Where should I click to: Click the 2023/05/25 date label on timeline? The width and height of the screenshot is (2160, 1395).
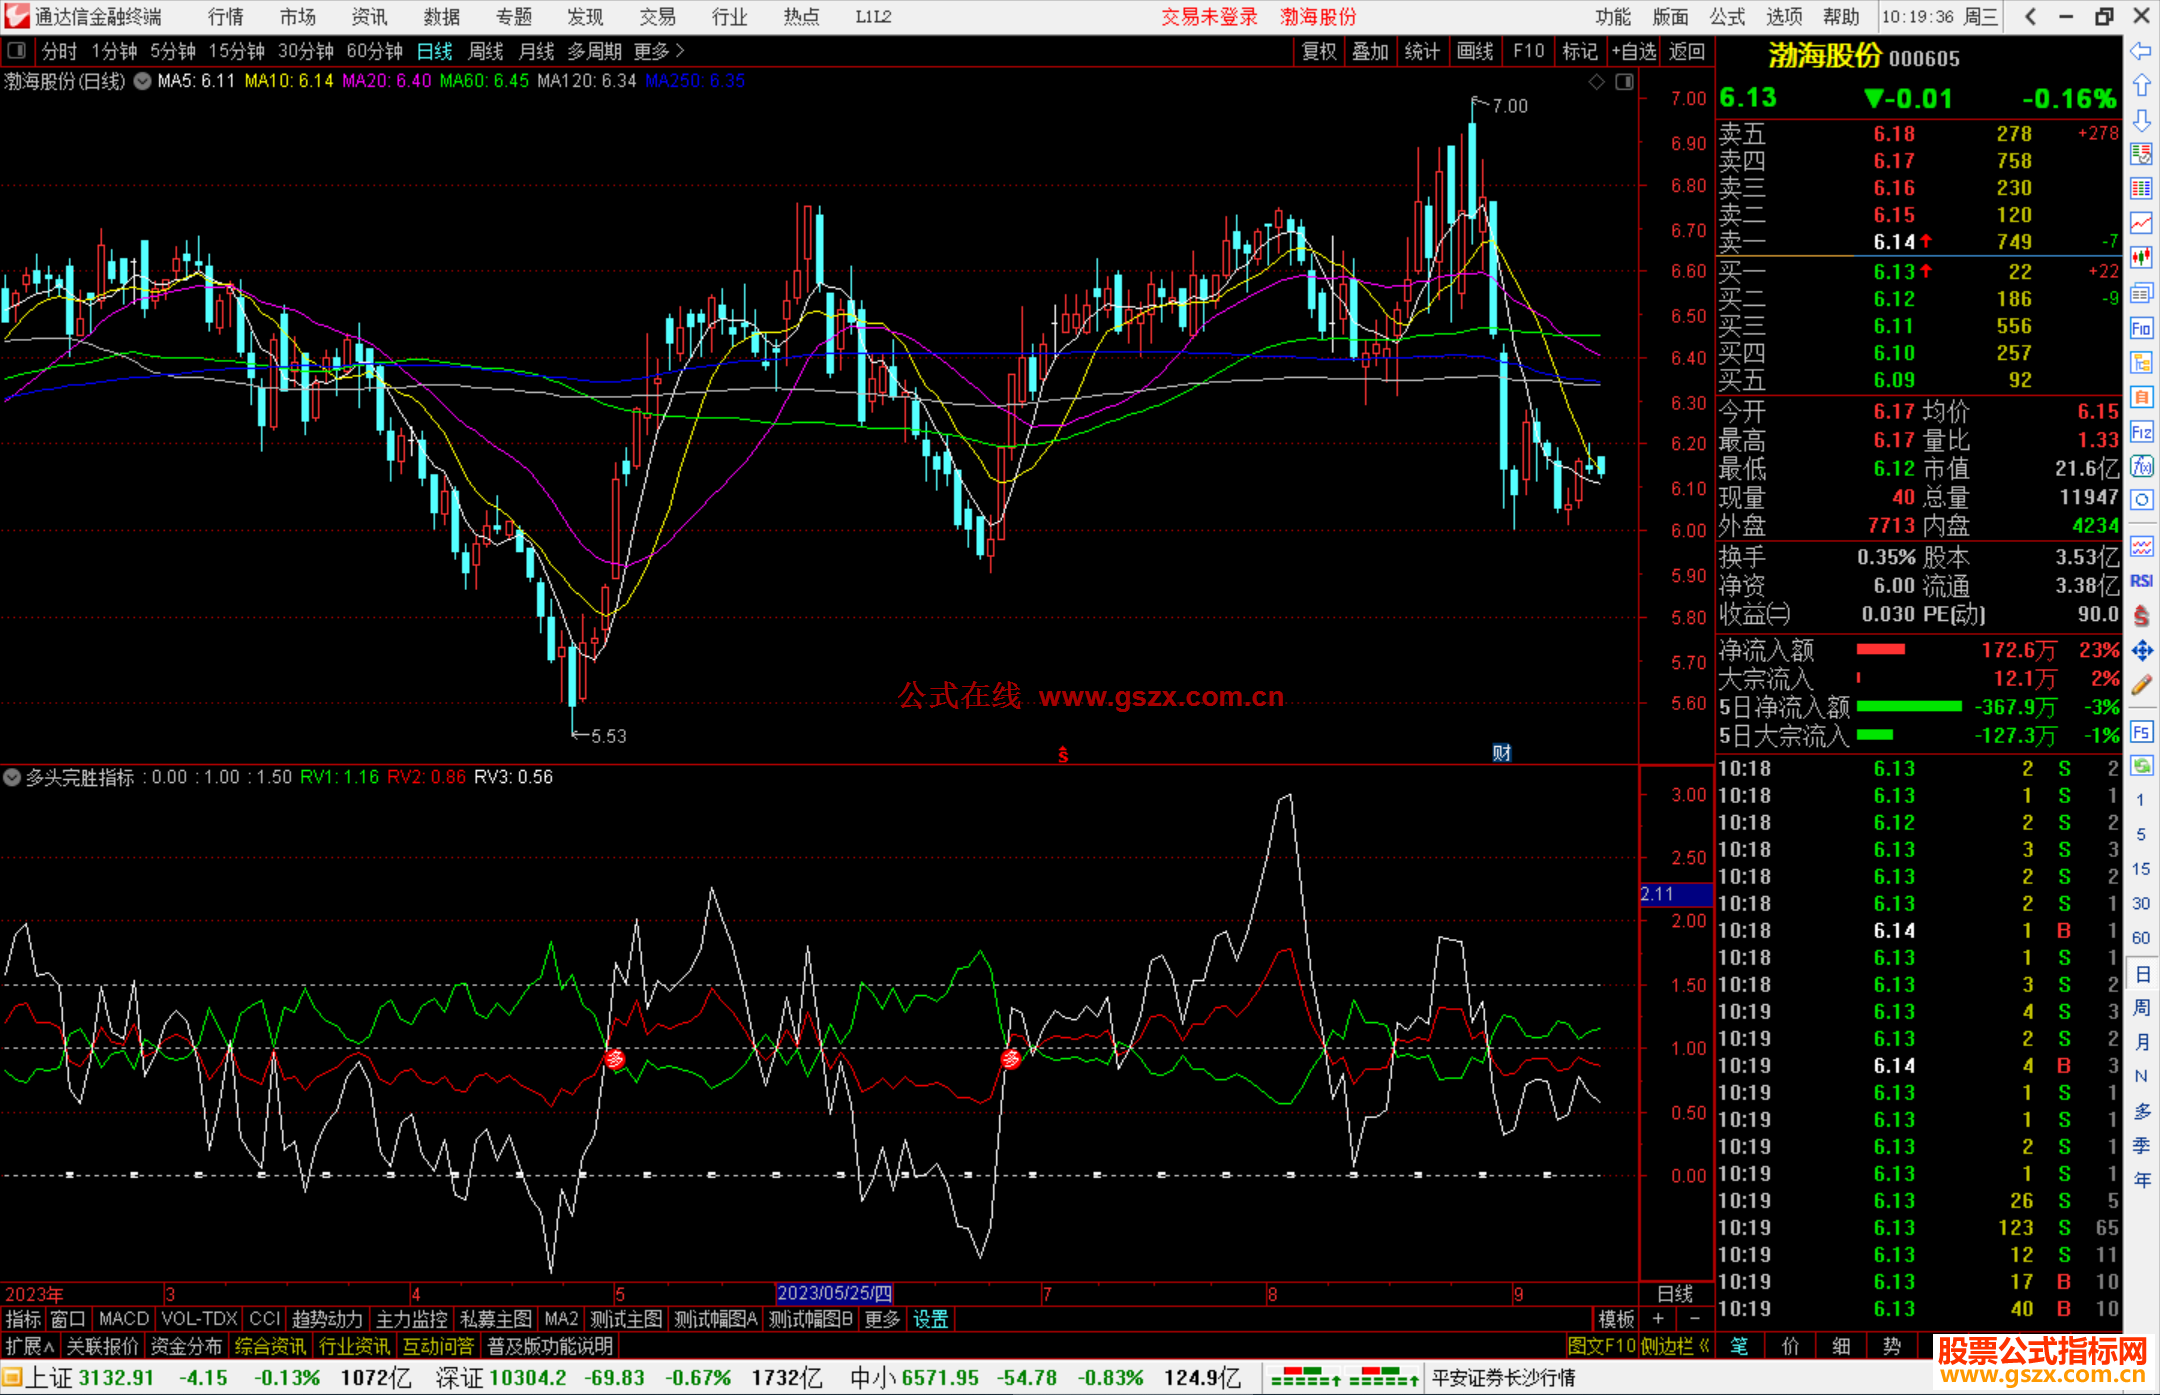coord(834,1294)
